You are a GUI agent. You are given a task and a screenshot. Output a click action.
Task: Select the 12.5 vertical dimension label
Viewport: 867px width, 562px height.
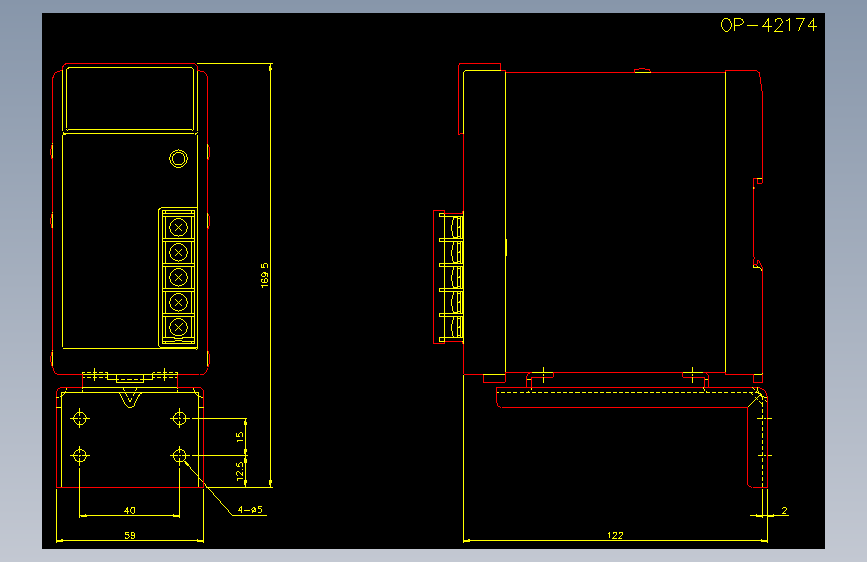click(239, 471)
